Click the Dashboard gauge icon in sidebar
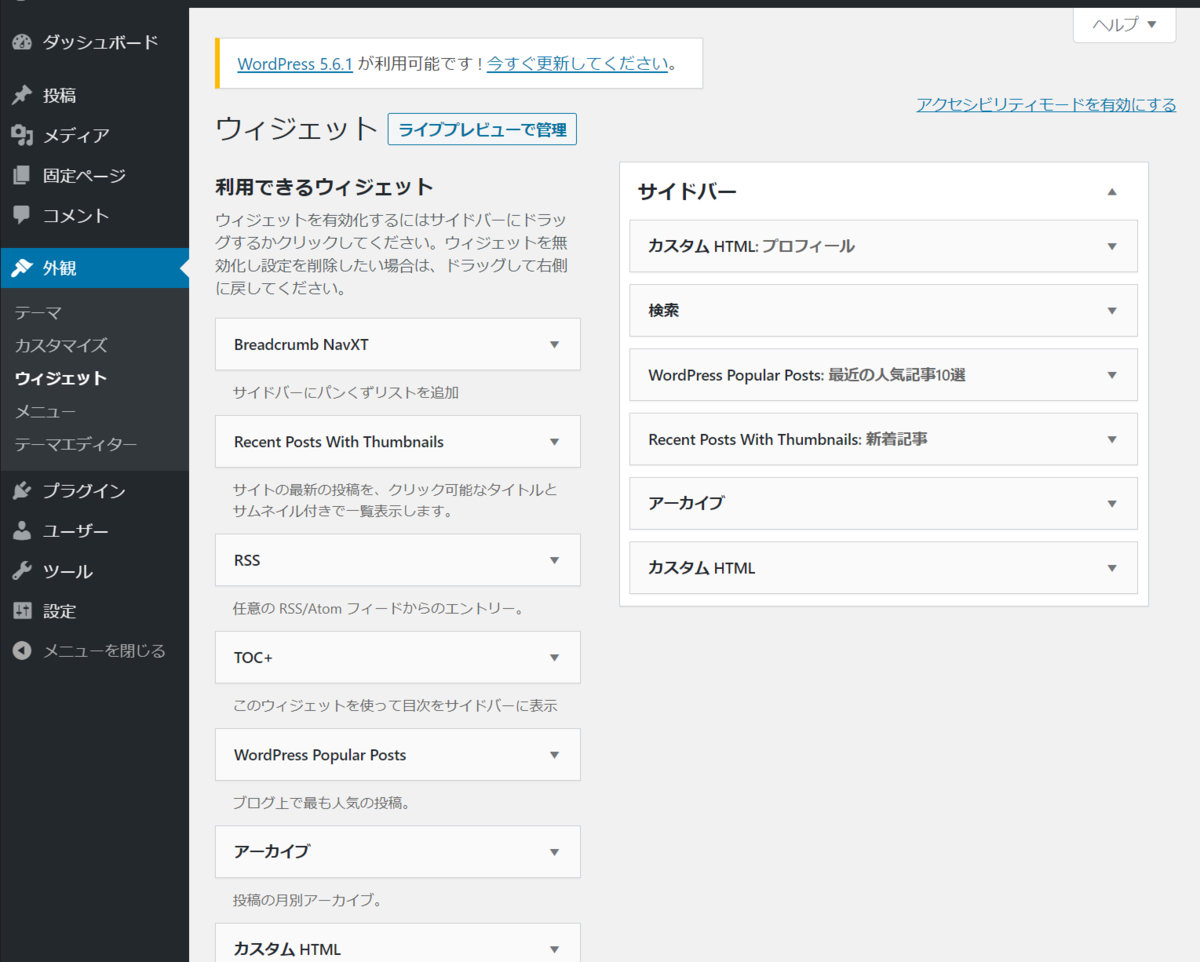The image size is (1200, 962). coord(22,42)
